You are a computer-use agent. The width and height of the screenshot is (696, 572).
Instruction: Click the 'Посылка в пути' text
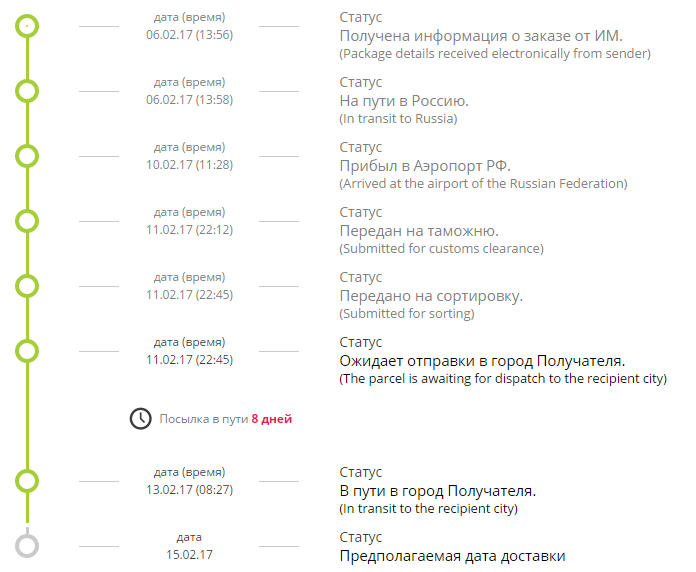[x=204, y=419]
